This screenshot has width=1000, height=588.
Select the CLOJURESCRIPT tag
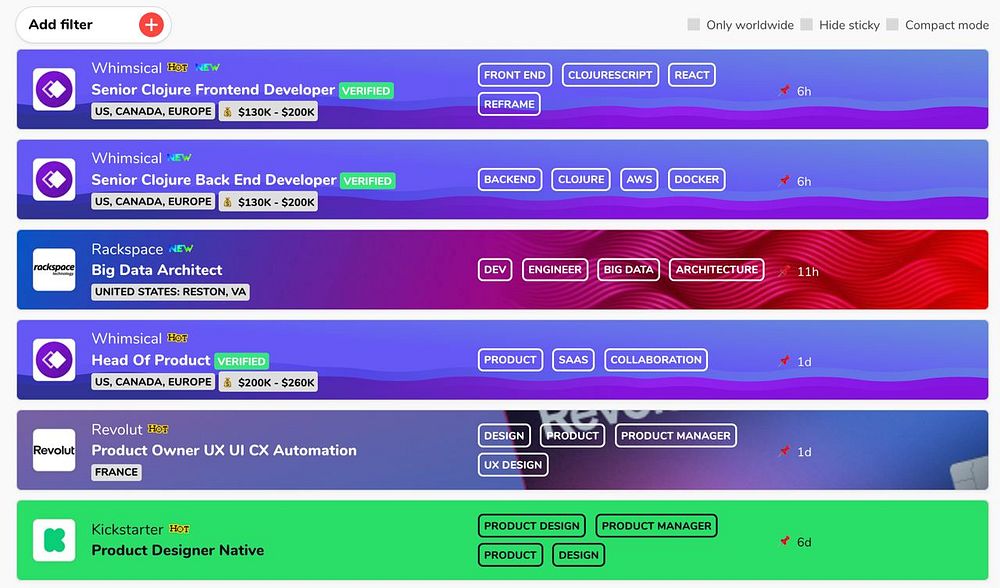(610, 75)
